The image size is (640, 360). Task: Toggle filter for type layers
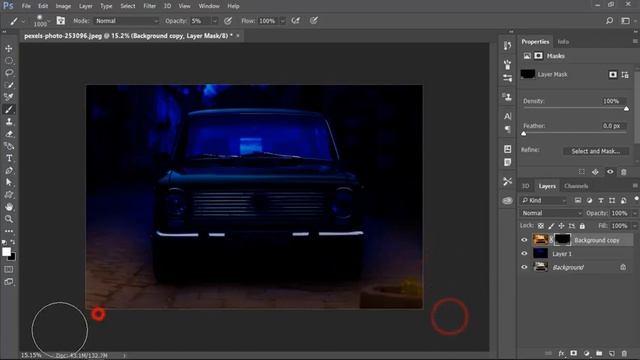click(x=600, y=200)
